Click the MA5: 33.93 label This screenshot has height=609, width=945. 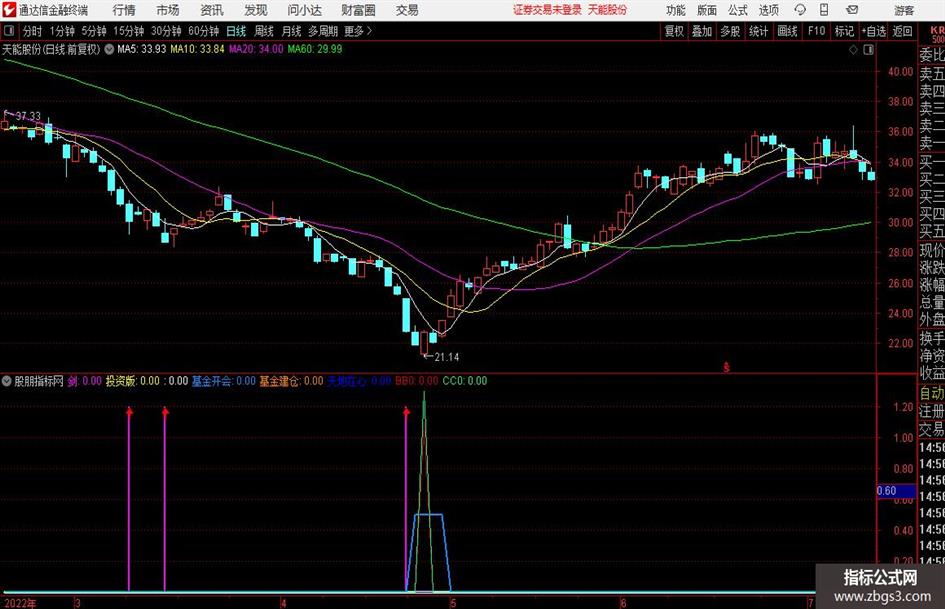click(x=142, y=49)
